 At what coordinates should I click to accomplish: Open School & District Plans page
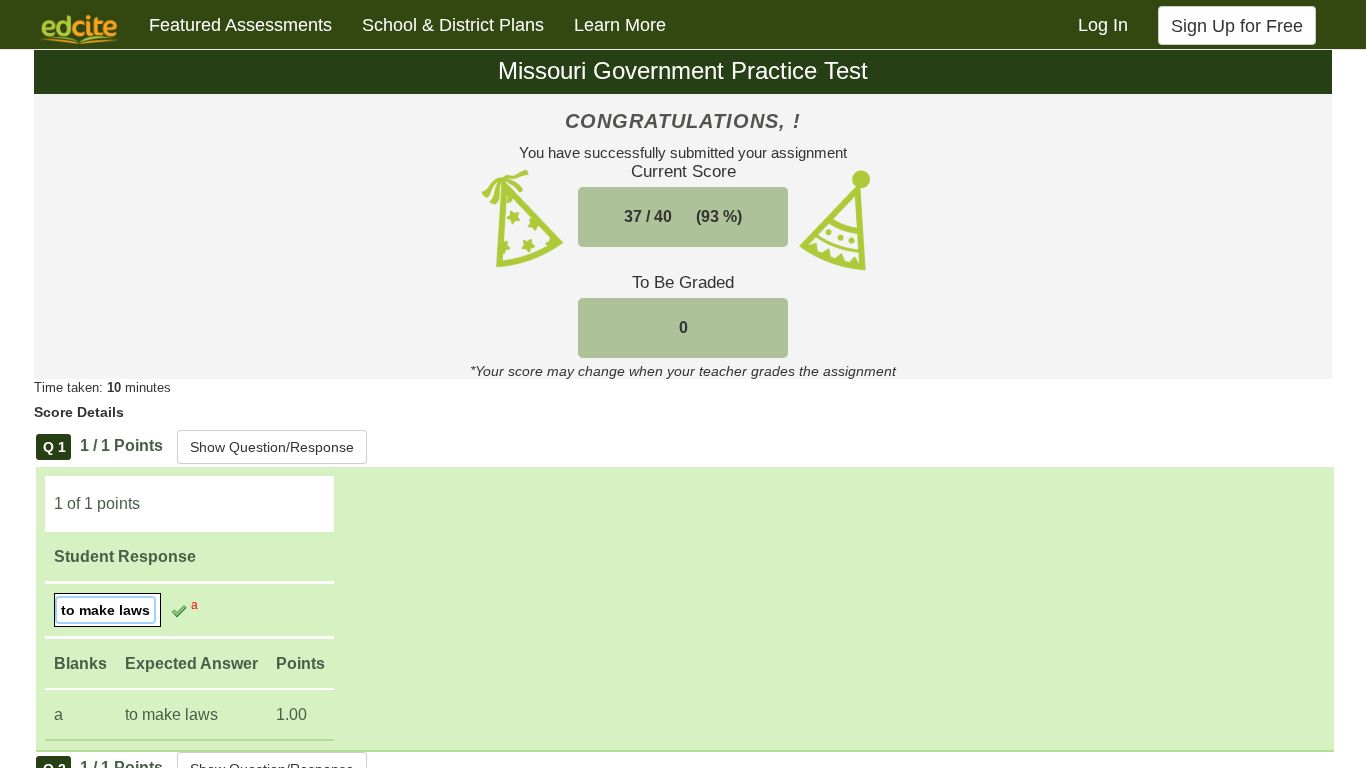tap(453, 25)
